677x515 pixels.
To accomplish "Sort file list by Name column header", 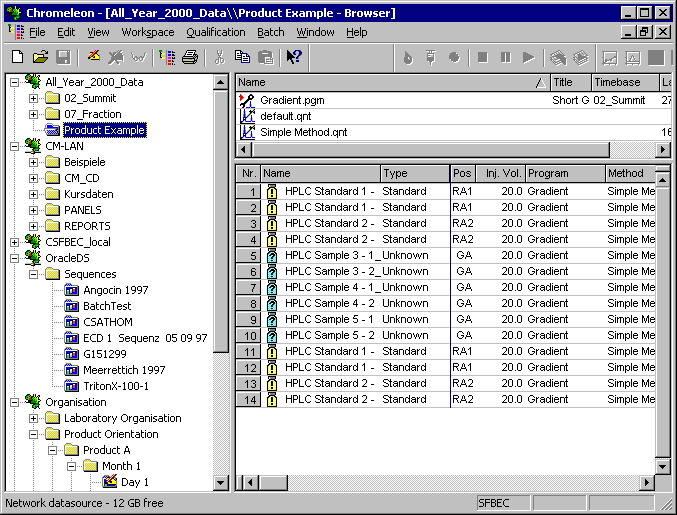I will point(393,82).
